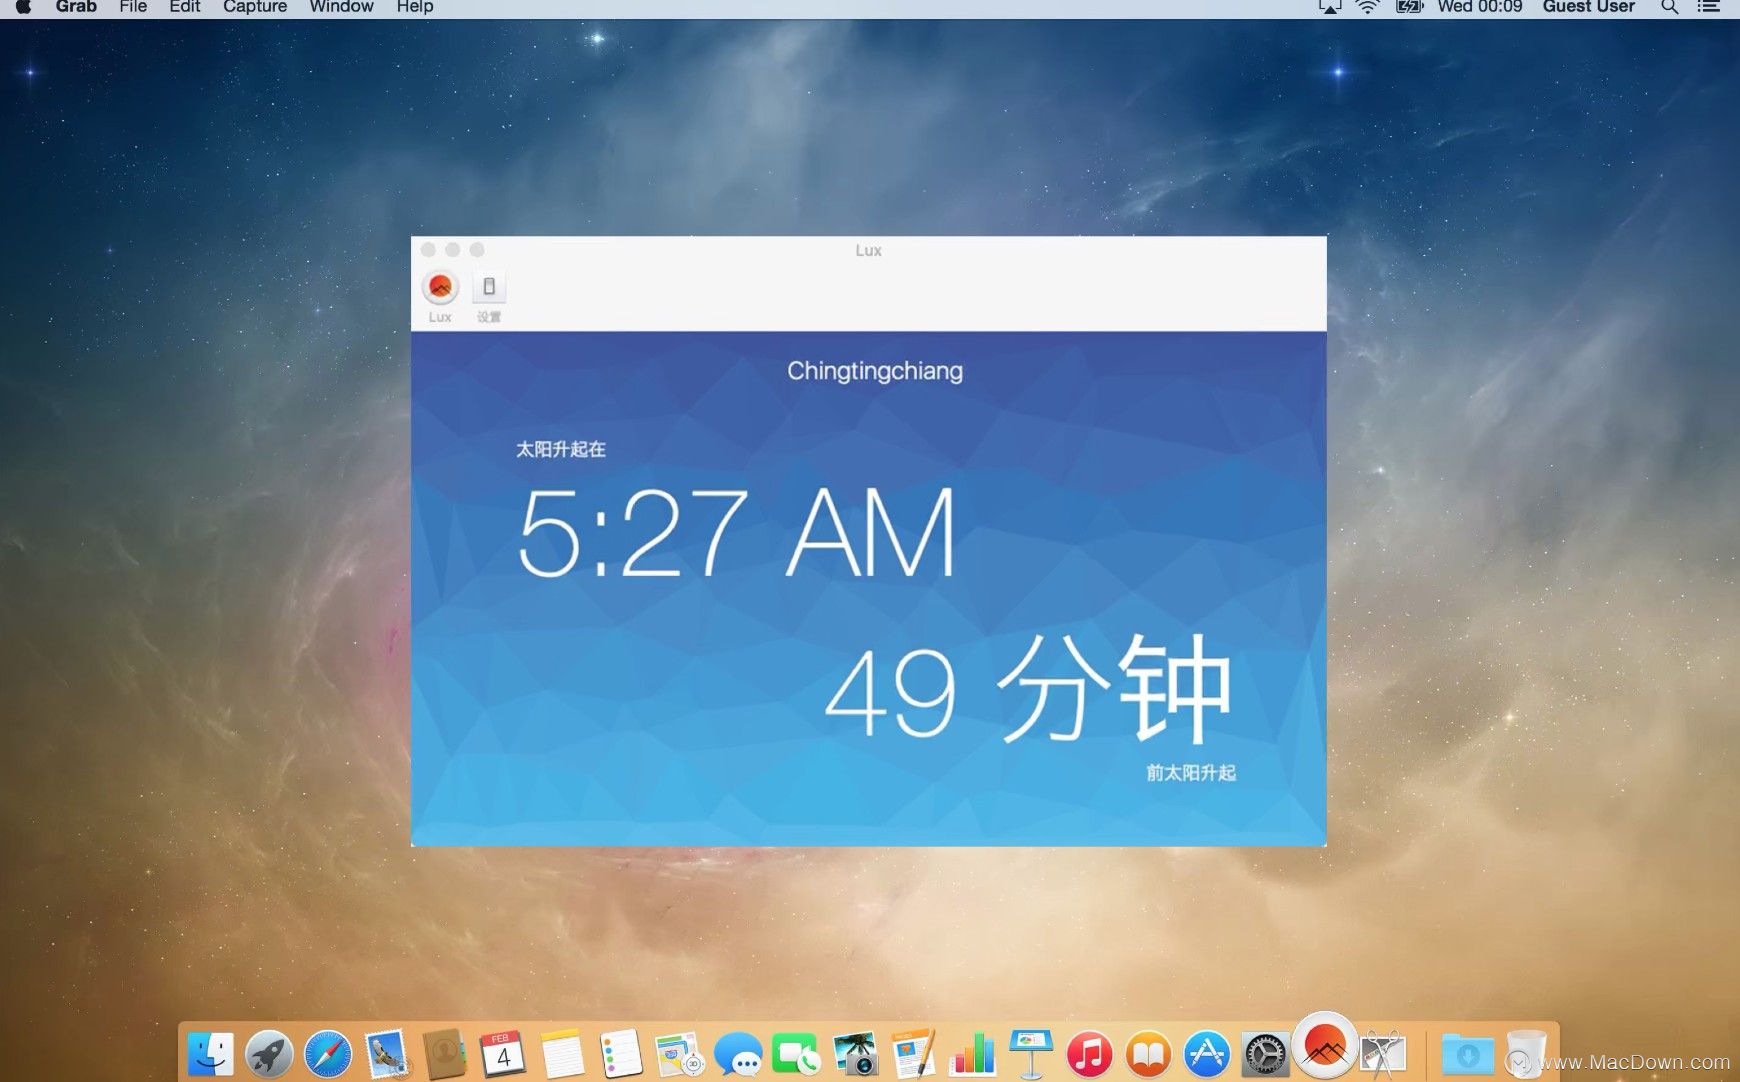Open System Preferences gear icon
1740x1082 pixels.
coord(1266,1054)
